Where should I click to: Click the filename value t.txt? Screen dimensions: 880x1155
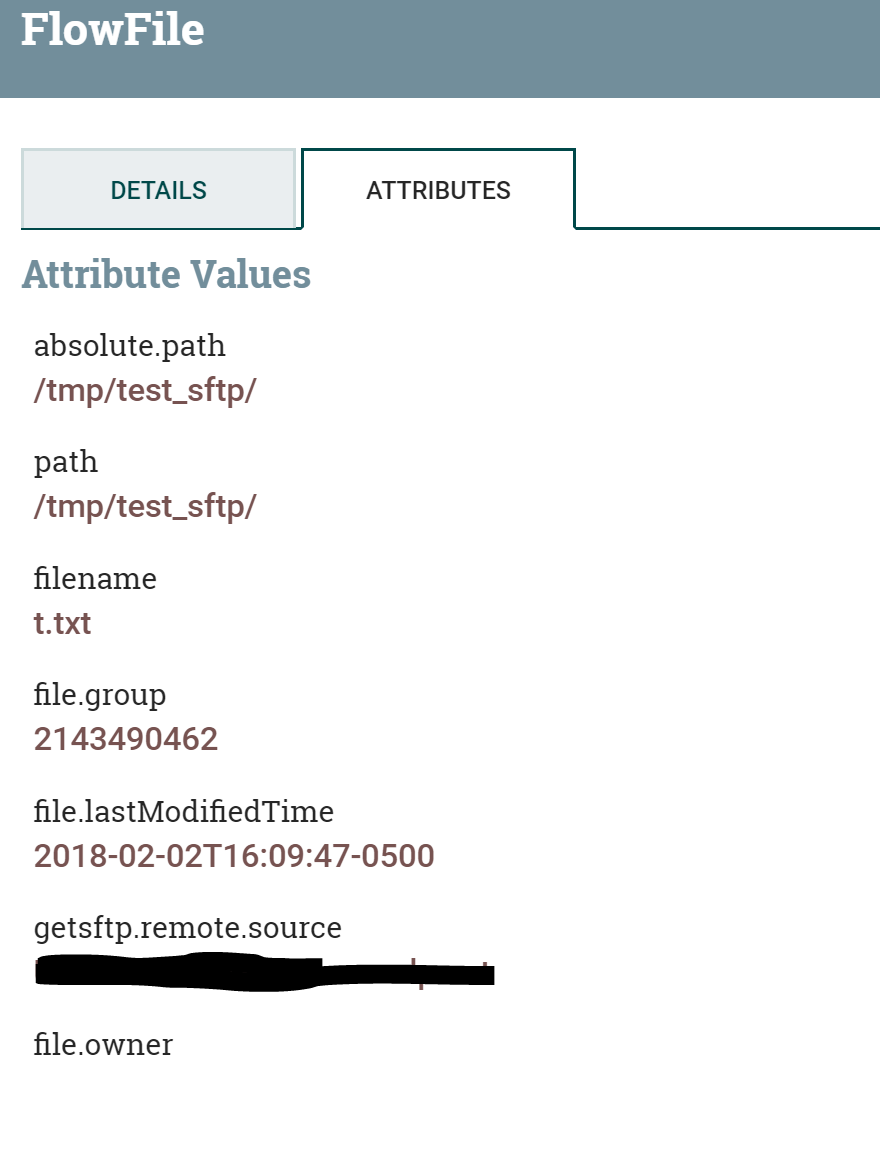(62, 623)
